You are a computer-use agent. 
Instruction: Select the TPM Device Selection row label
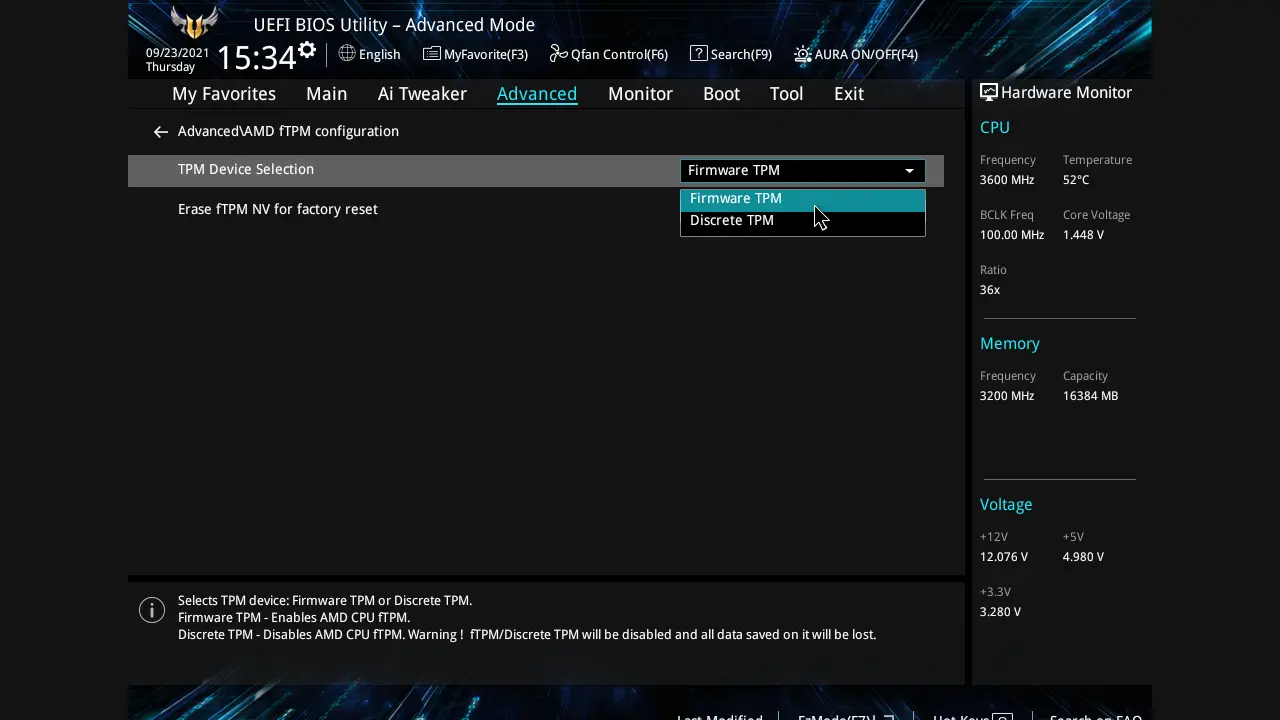[246, 169]
